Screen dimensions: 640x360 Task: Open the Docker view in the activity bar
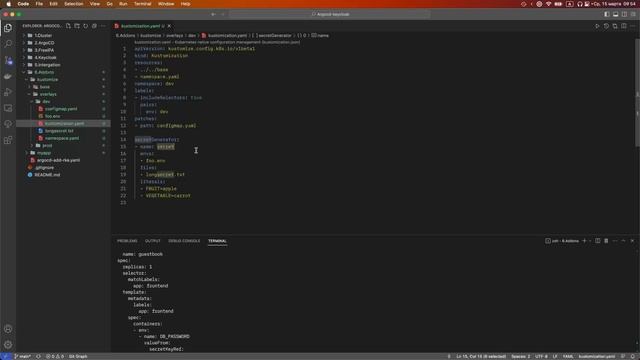click(x=8, y=76)
